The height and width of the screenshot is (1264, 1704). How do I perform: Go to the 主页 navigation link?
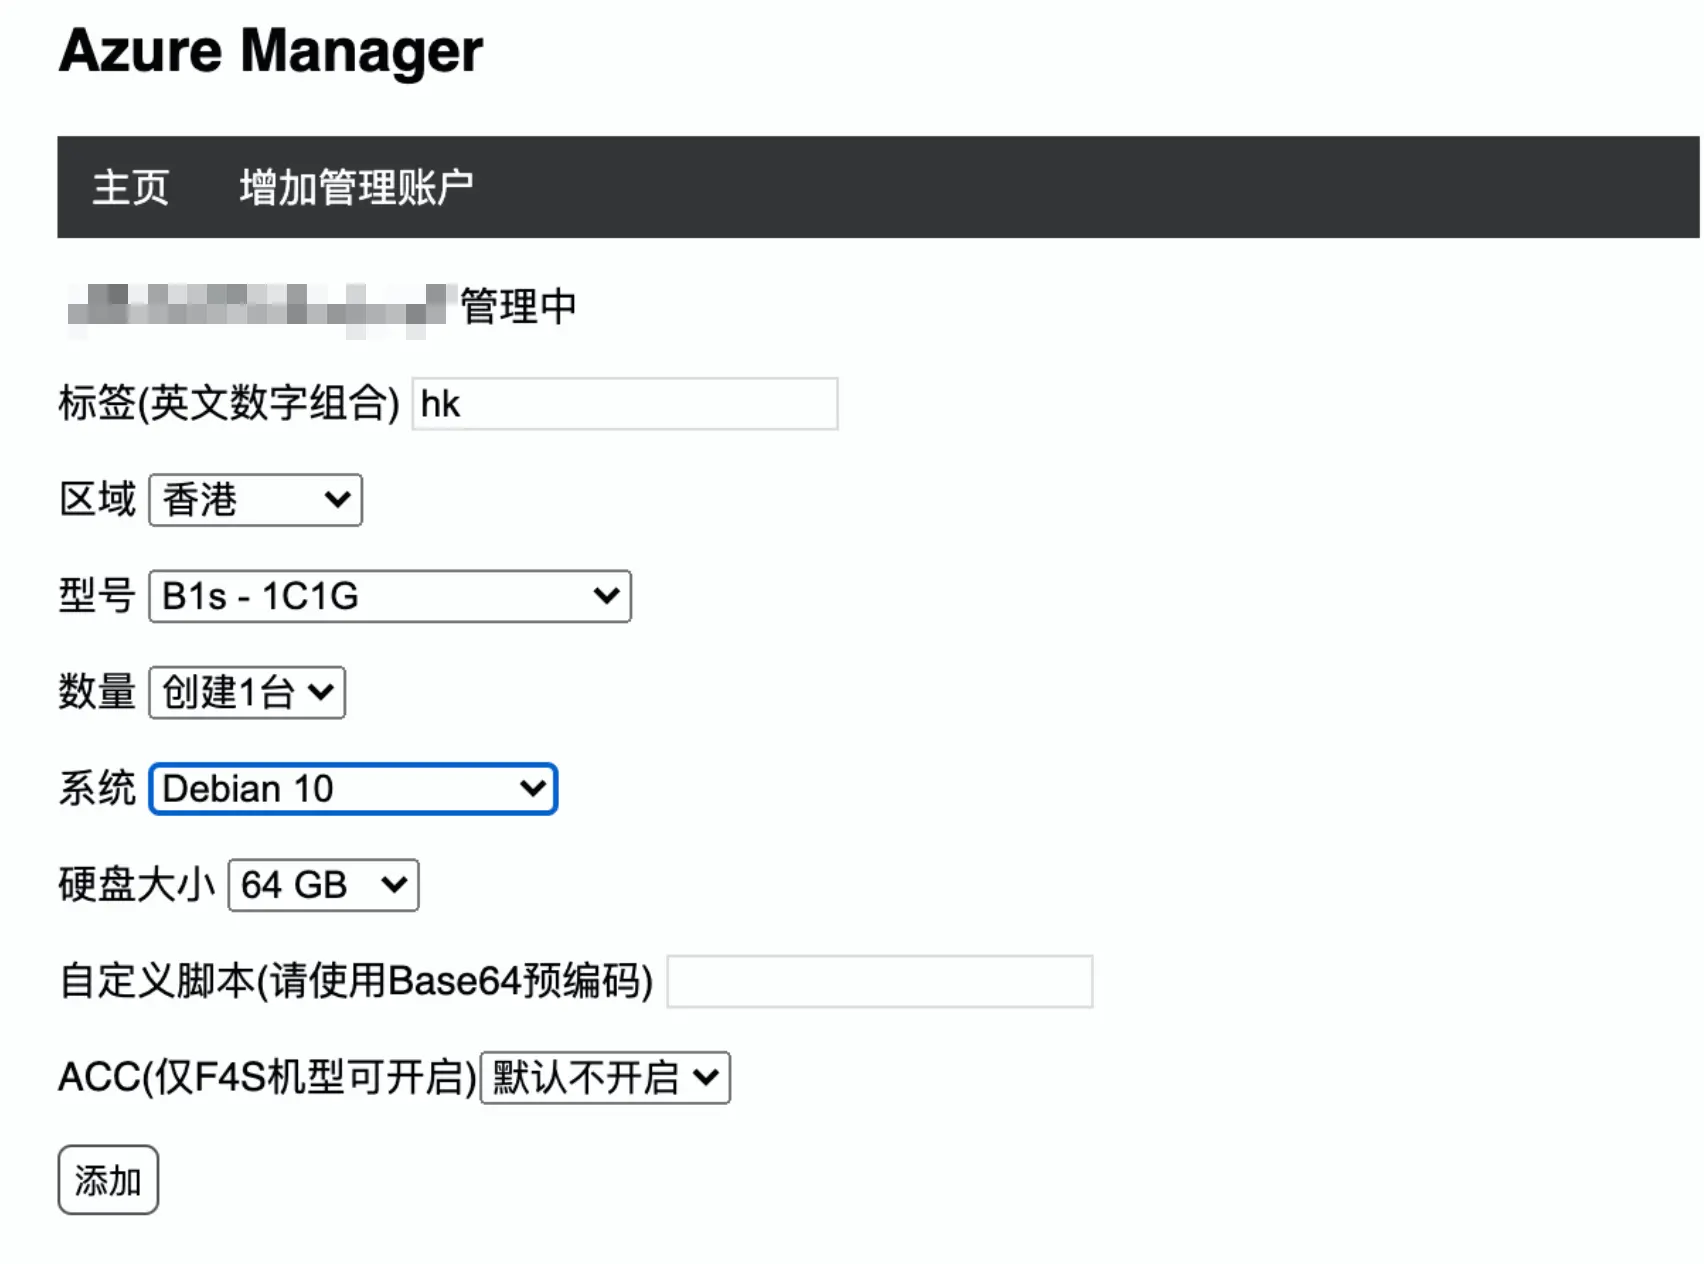(131, 188)
